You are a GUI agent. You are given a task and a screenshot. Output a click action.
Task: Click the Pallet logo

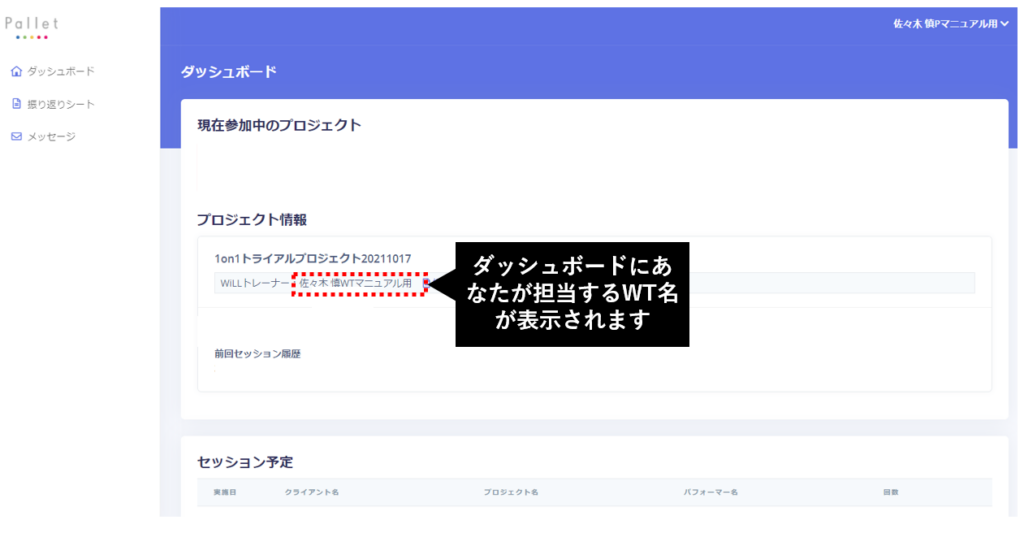pyautogui.click(x=31, y=27)
